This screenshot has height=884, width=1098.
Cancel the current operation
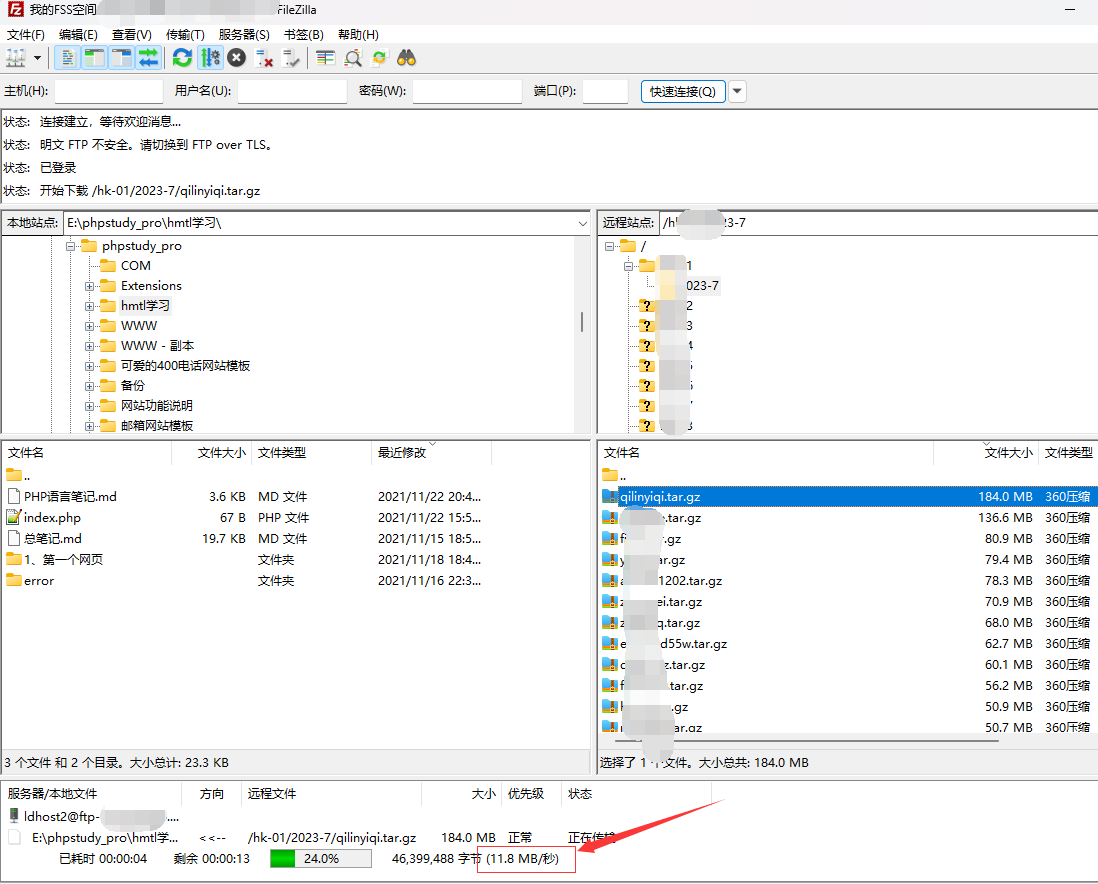[237, 58]
